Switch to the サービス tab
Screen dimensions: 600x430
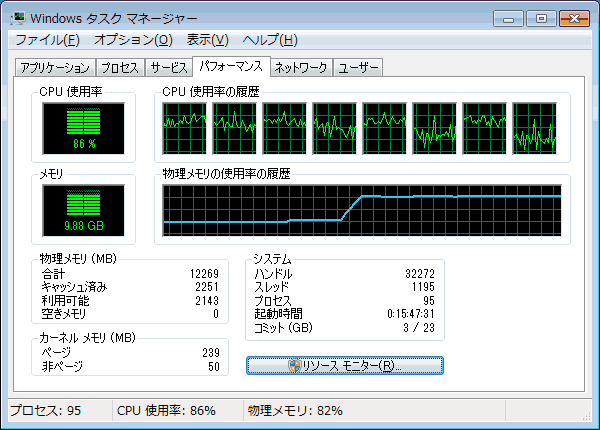[x=169, y=68]
